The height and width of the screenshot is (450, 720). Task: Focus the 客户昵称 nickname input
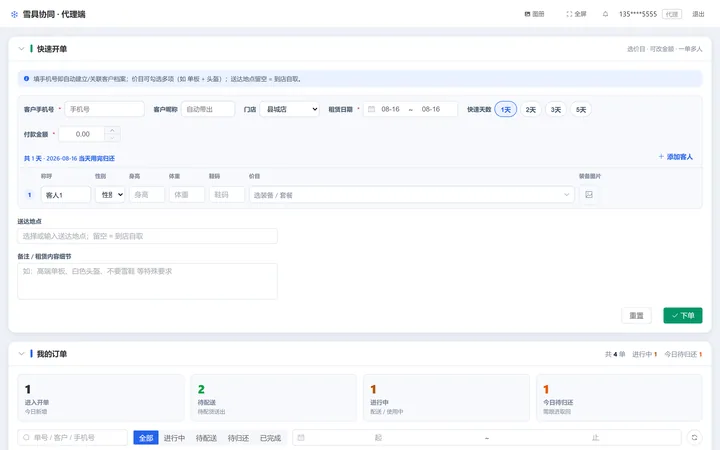coord(208,109)
